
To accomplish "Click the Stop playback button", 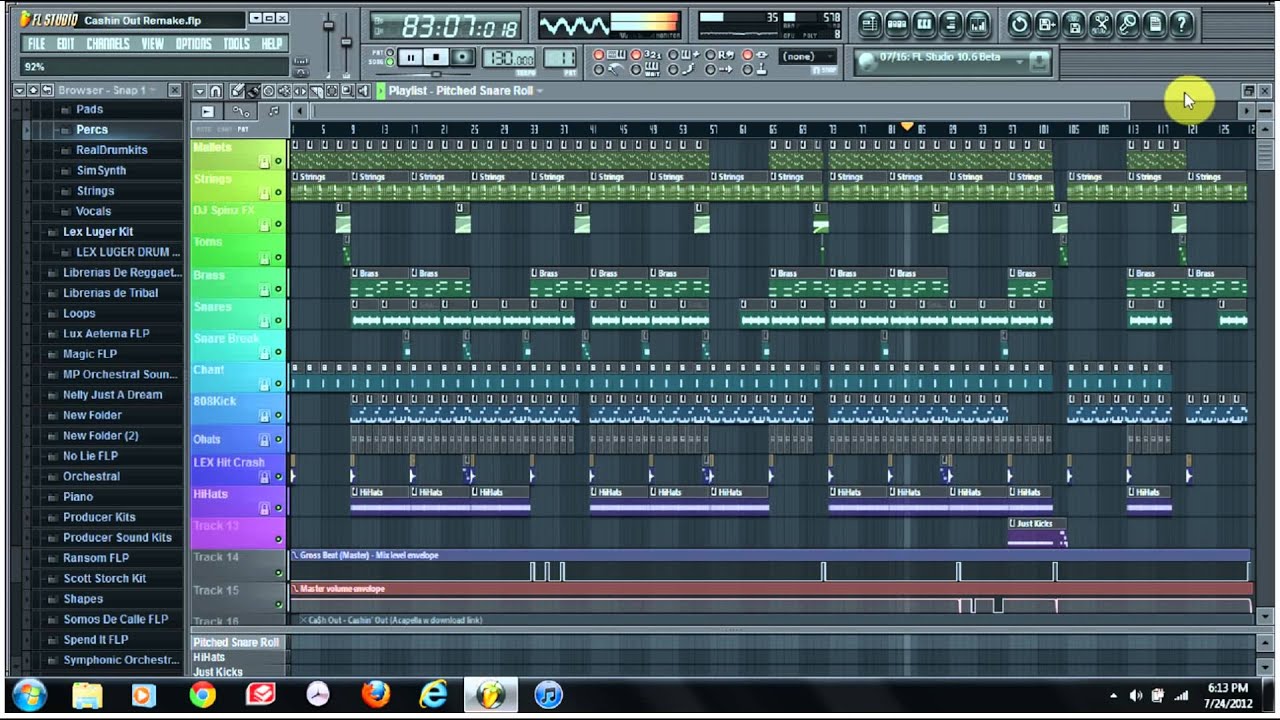I will coord(436,58).
